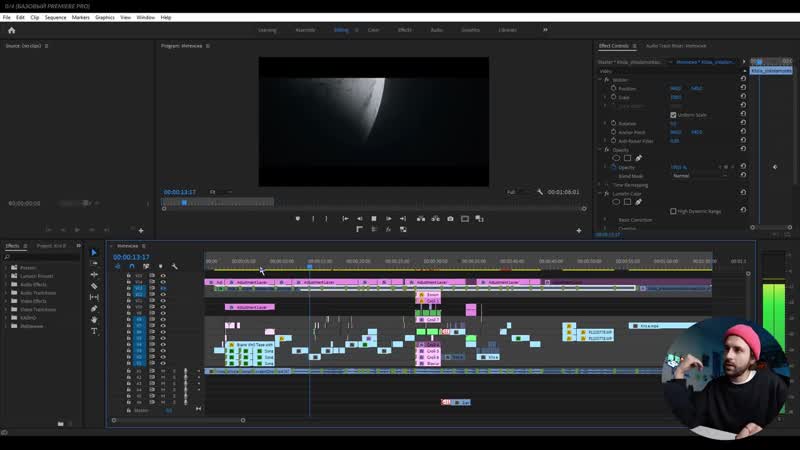This screenshot has height=450, width=800.
Task: Select the Pen tool in tools panel
Action: point(94,308)
